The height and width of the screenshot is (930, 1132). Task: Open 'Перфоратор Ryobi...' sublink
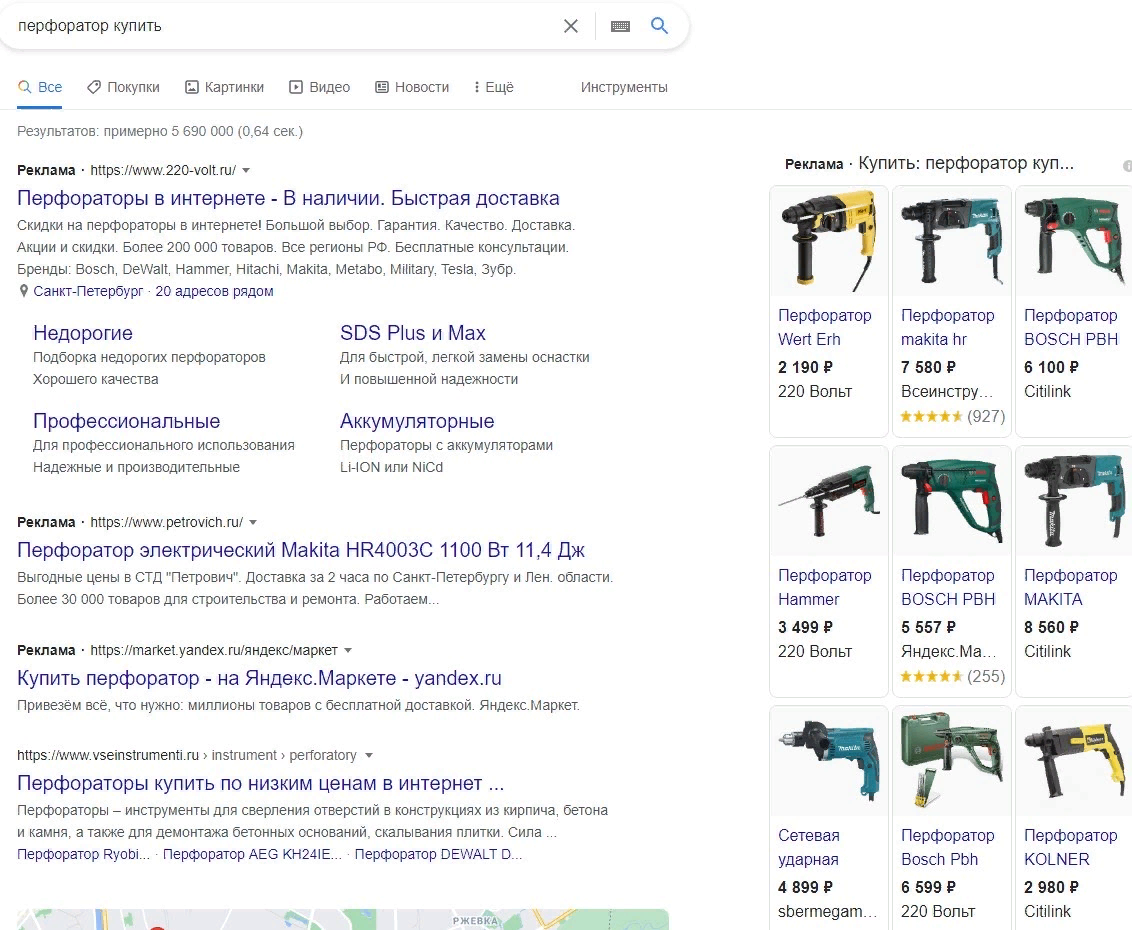click(84, 854)
